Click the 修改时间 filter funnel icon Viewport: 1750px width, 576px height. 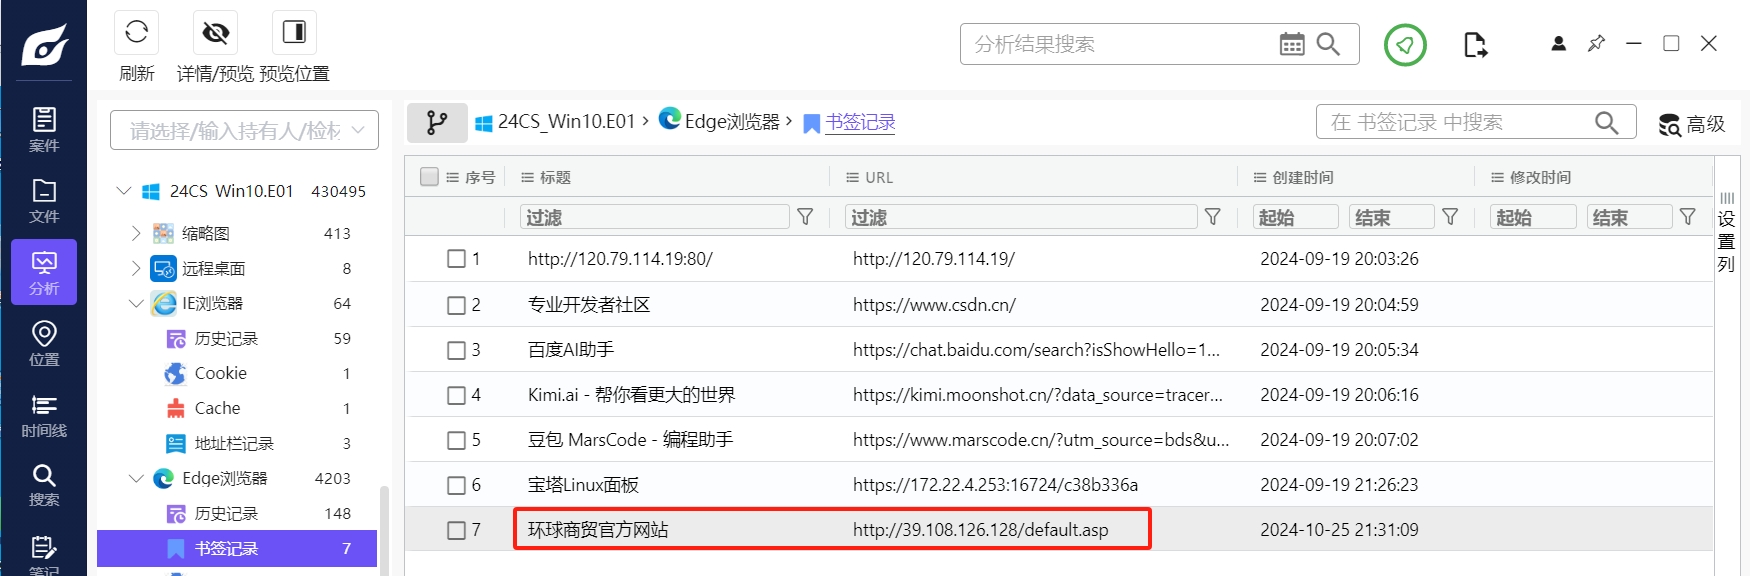click(1688, 217)
